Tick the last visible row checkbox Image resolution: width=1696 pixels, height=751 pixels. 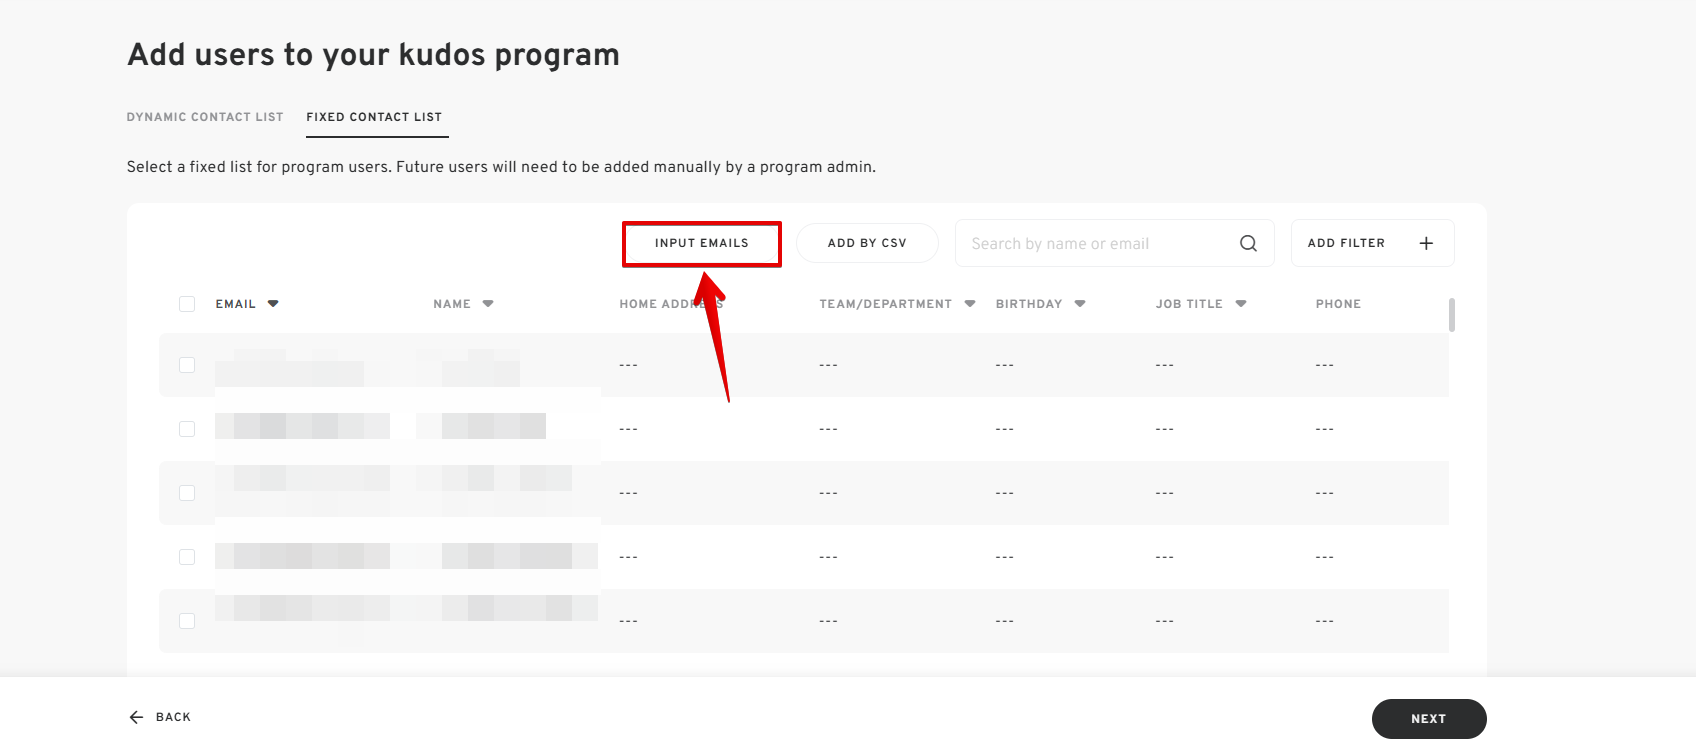[187, 621]
